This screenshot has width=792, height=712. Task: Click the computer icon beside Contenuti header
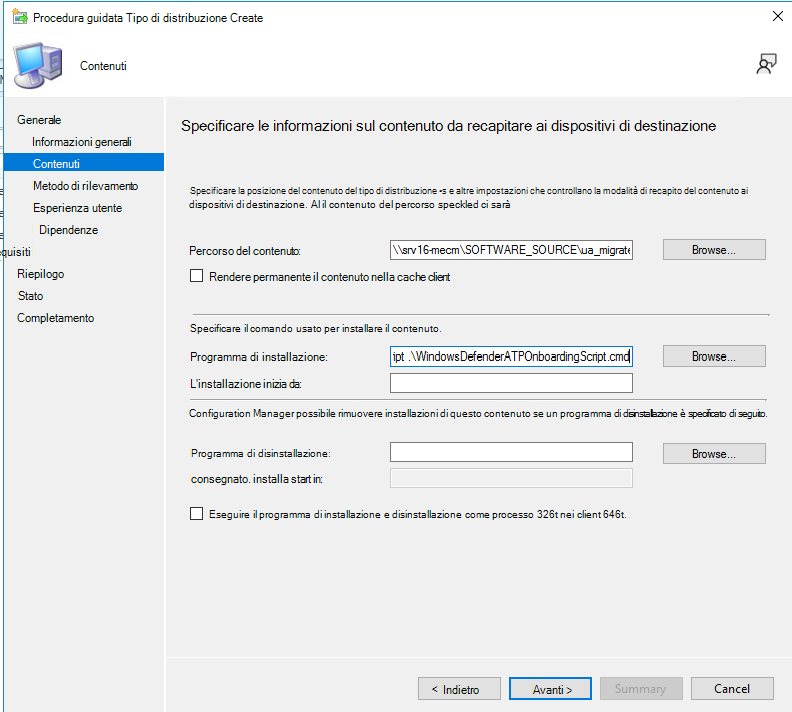(x=38, y=65)
